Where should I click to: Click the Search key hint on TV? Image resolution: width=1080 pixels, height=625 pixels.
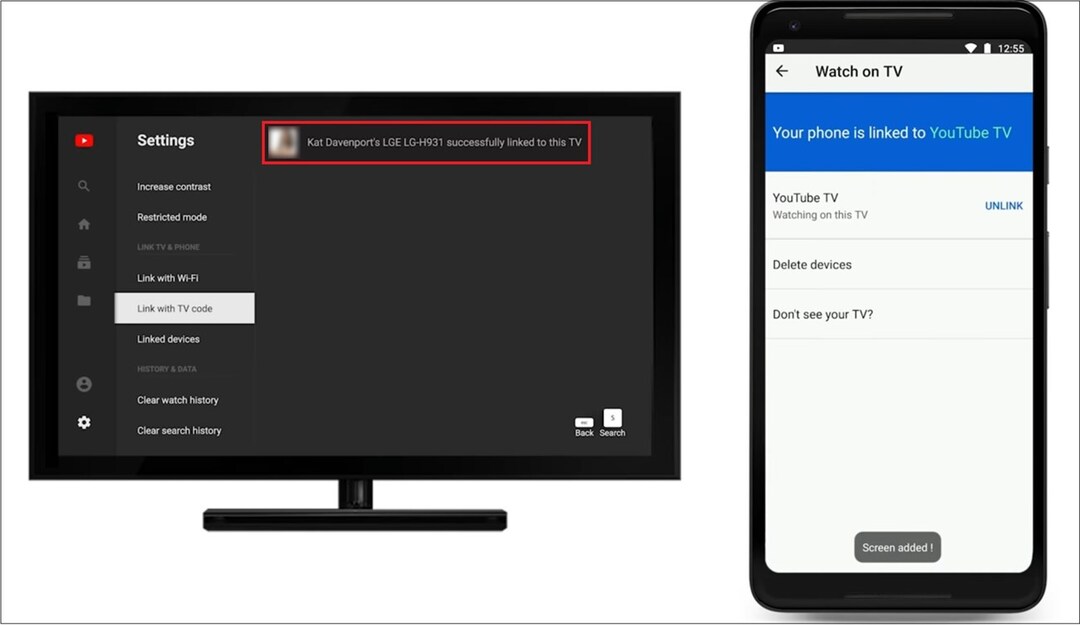612,423
